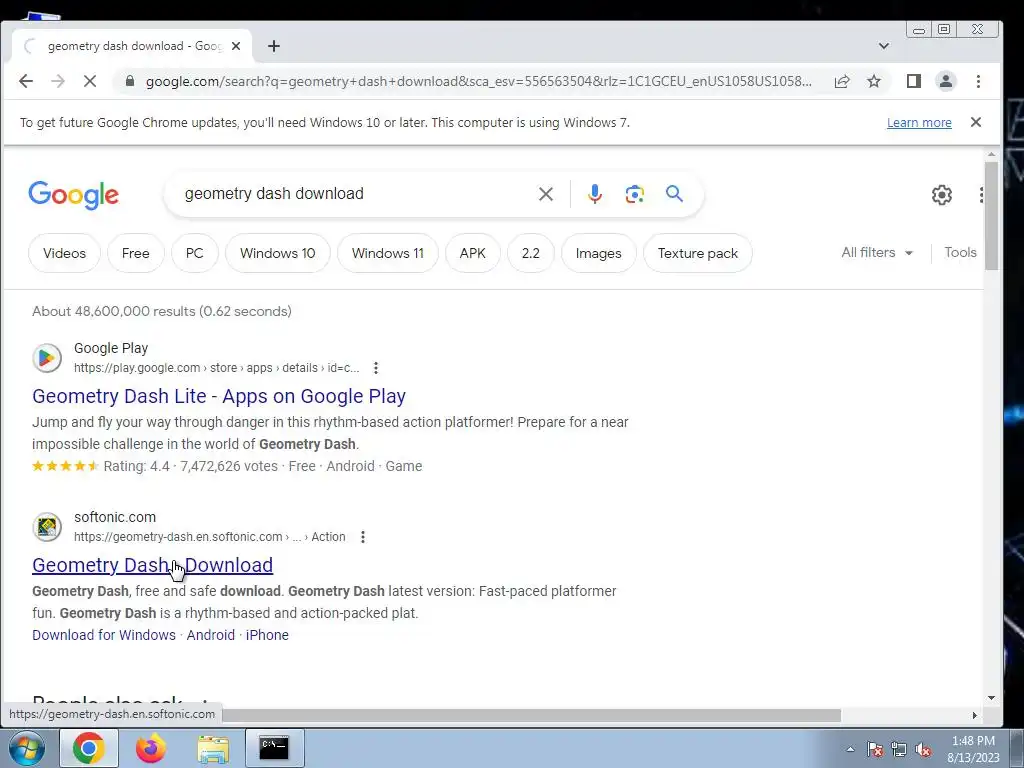Bookmark this page with the star icon
Screen dimensions: 1024x768
click(x=874, y=81)
